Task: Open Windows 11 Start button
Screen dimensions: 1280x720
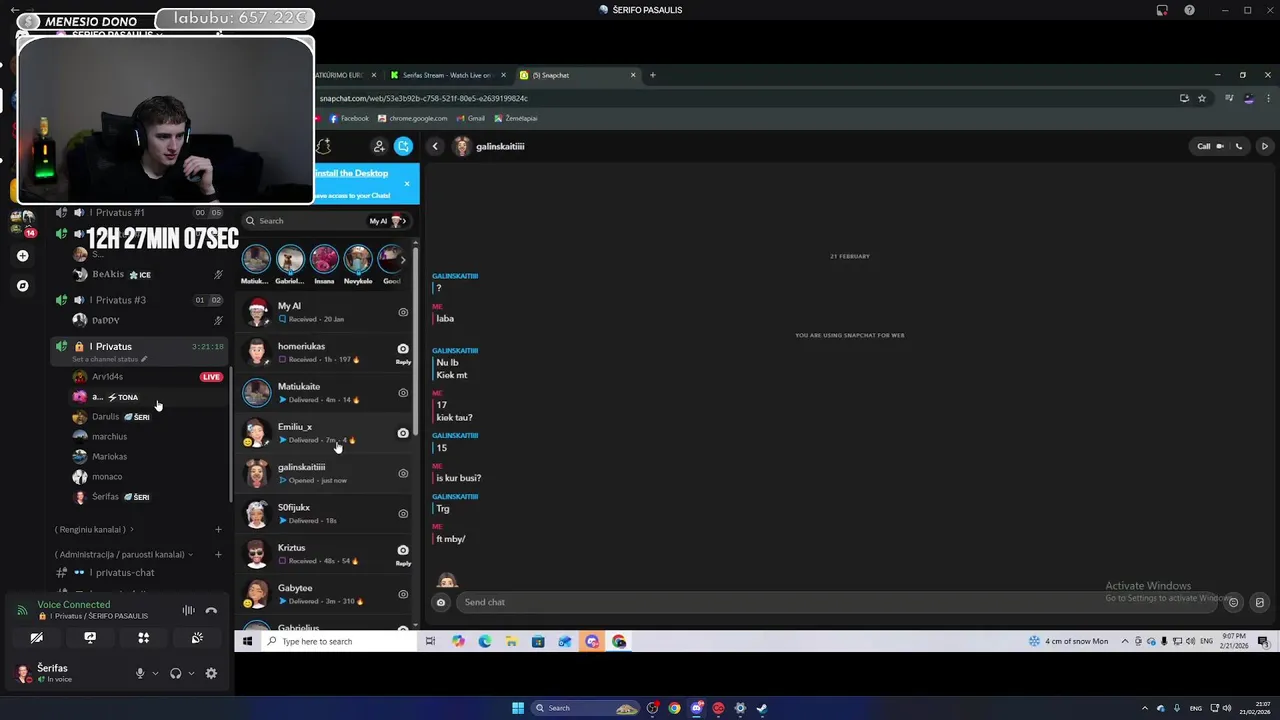Action: [x=518, y=708]
